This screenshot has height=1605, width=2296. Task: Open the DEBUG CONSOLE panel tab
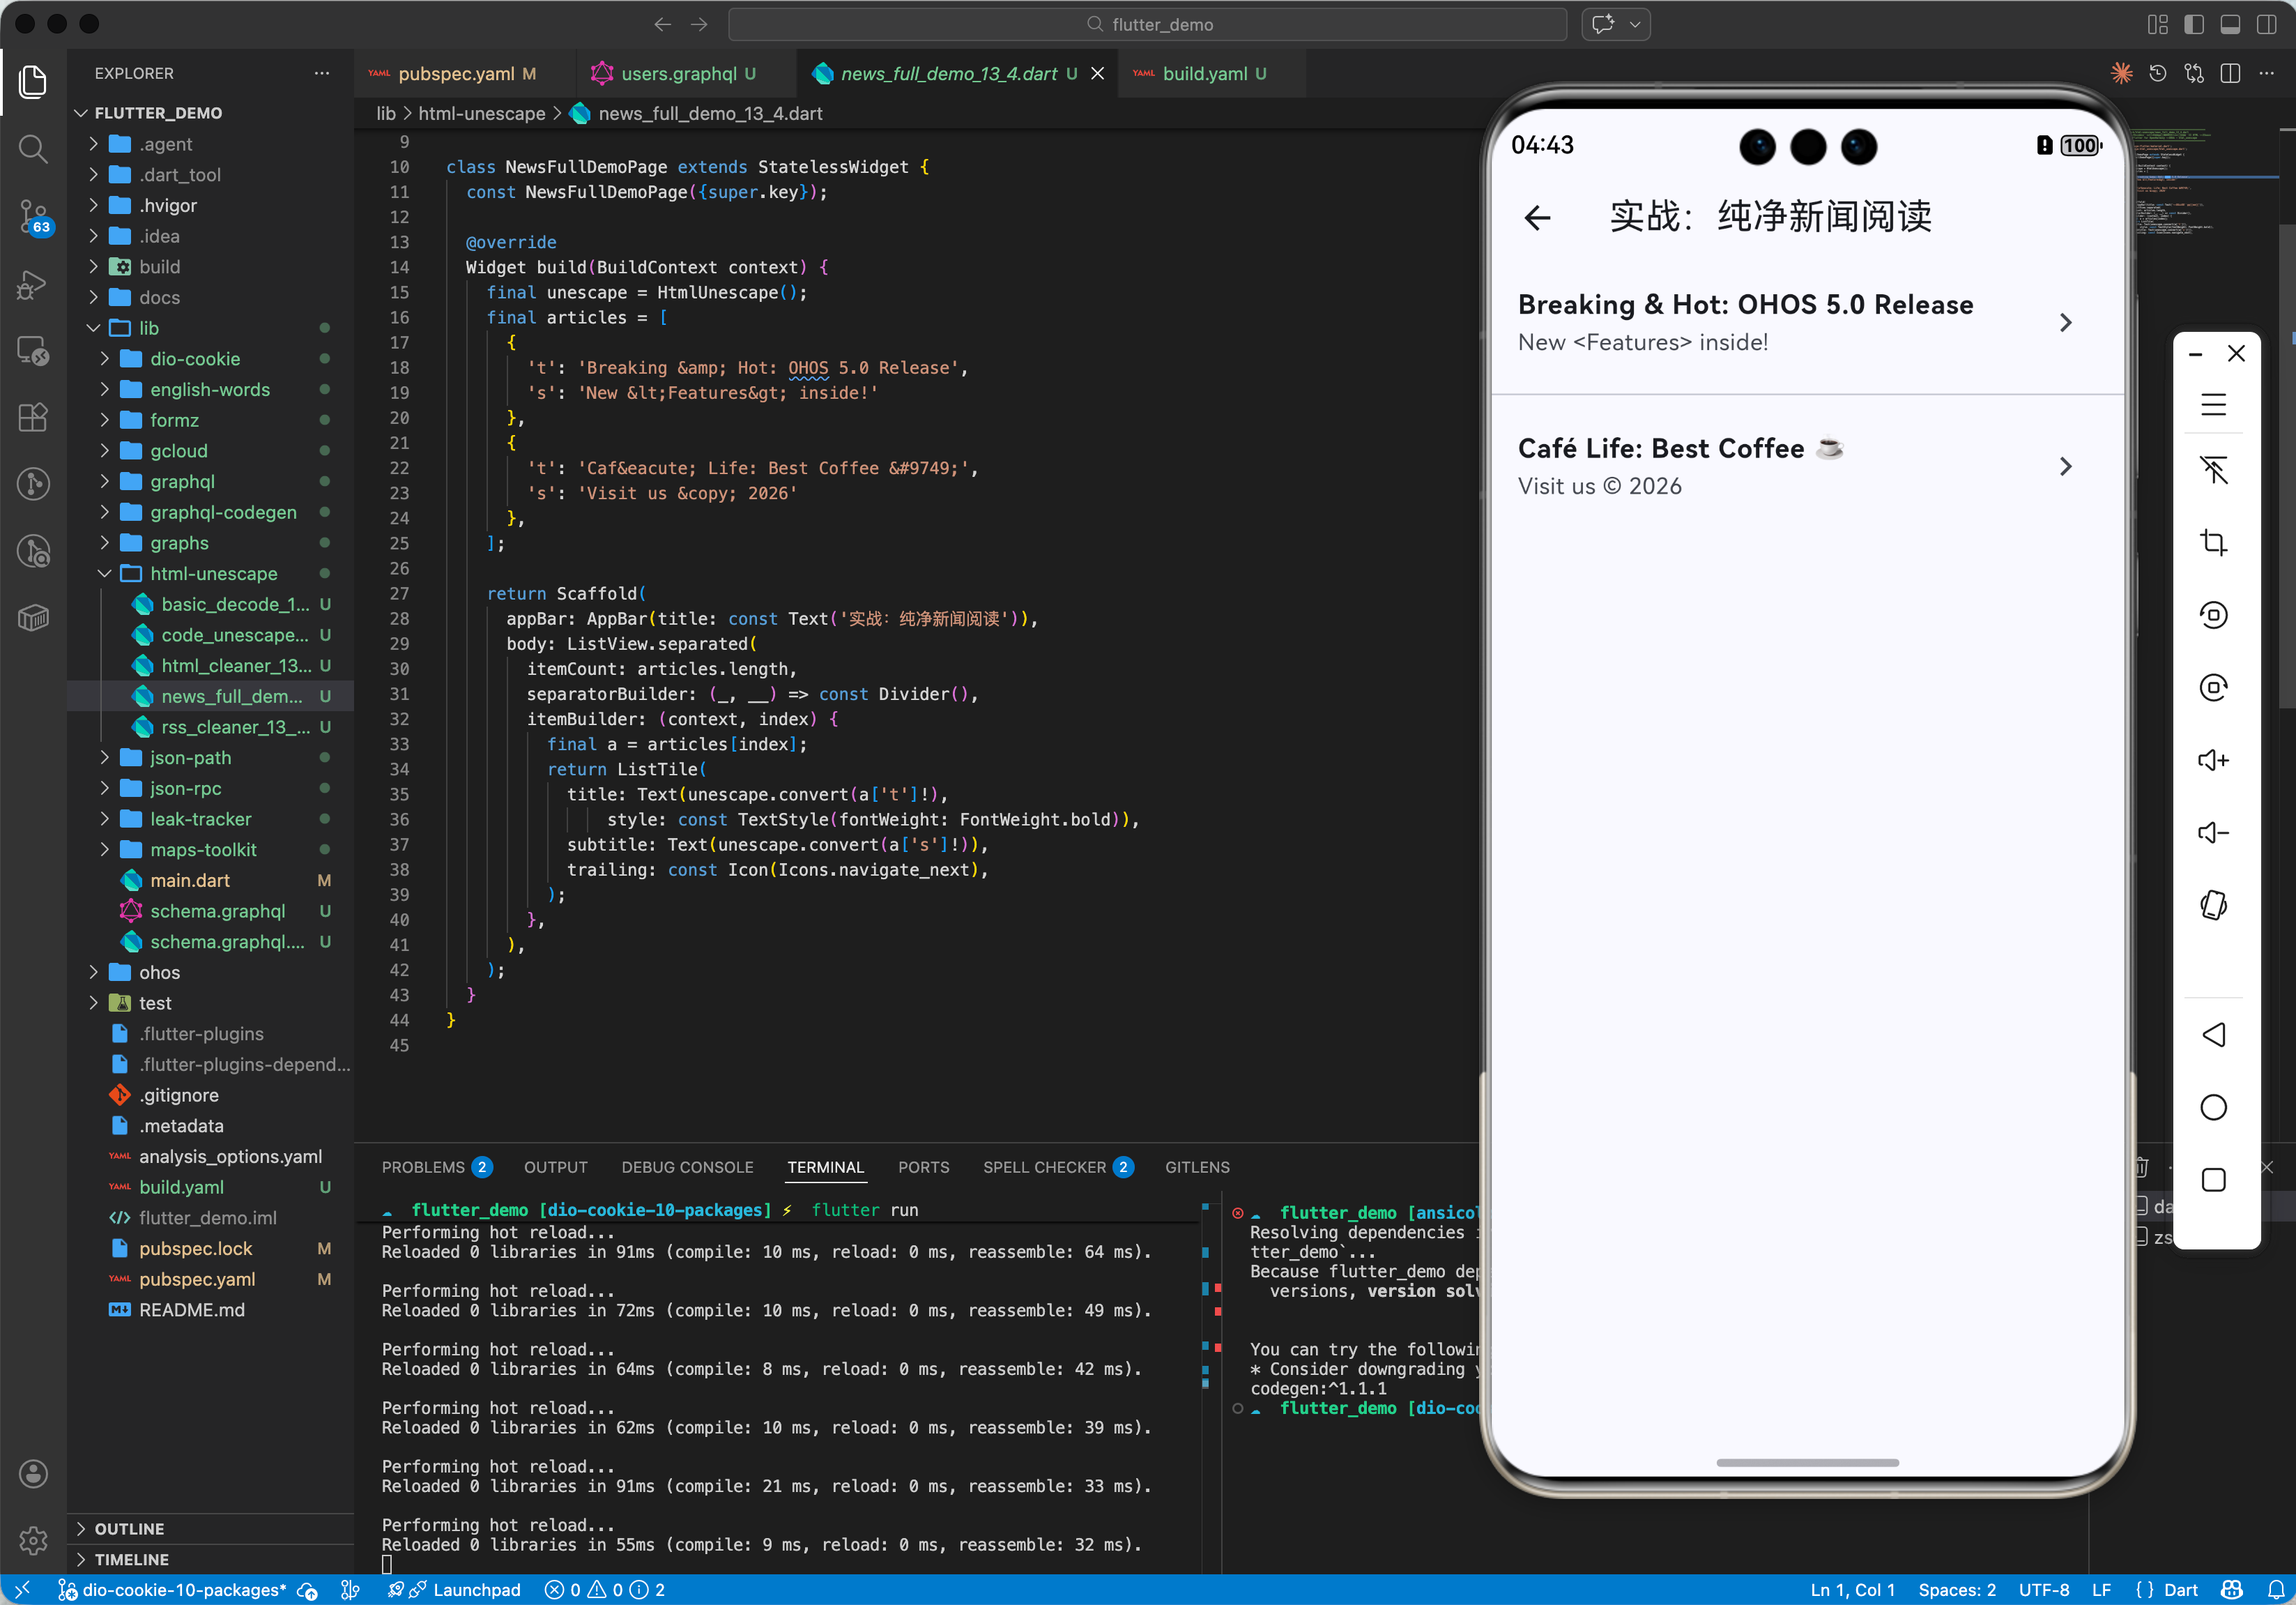tap(687, 1167)
